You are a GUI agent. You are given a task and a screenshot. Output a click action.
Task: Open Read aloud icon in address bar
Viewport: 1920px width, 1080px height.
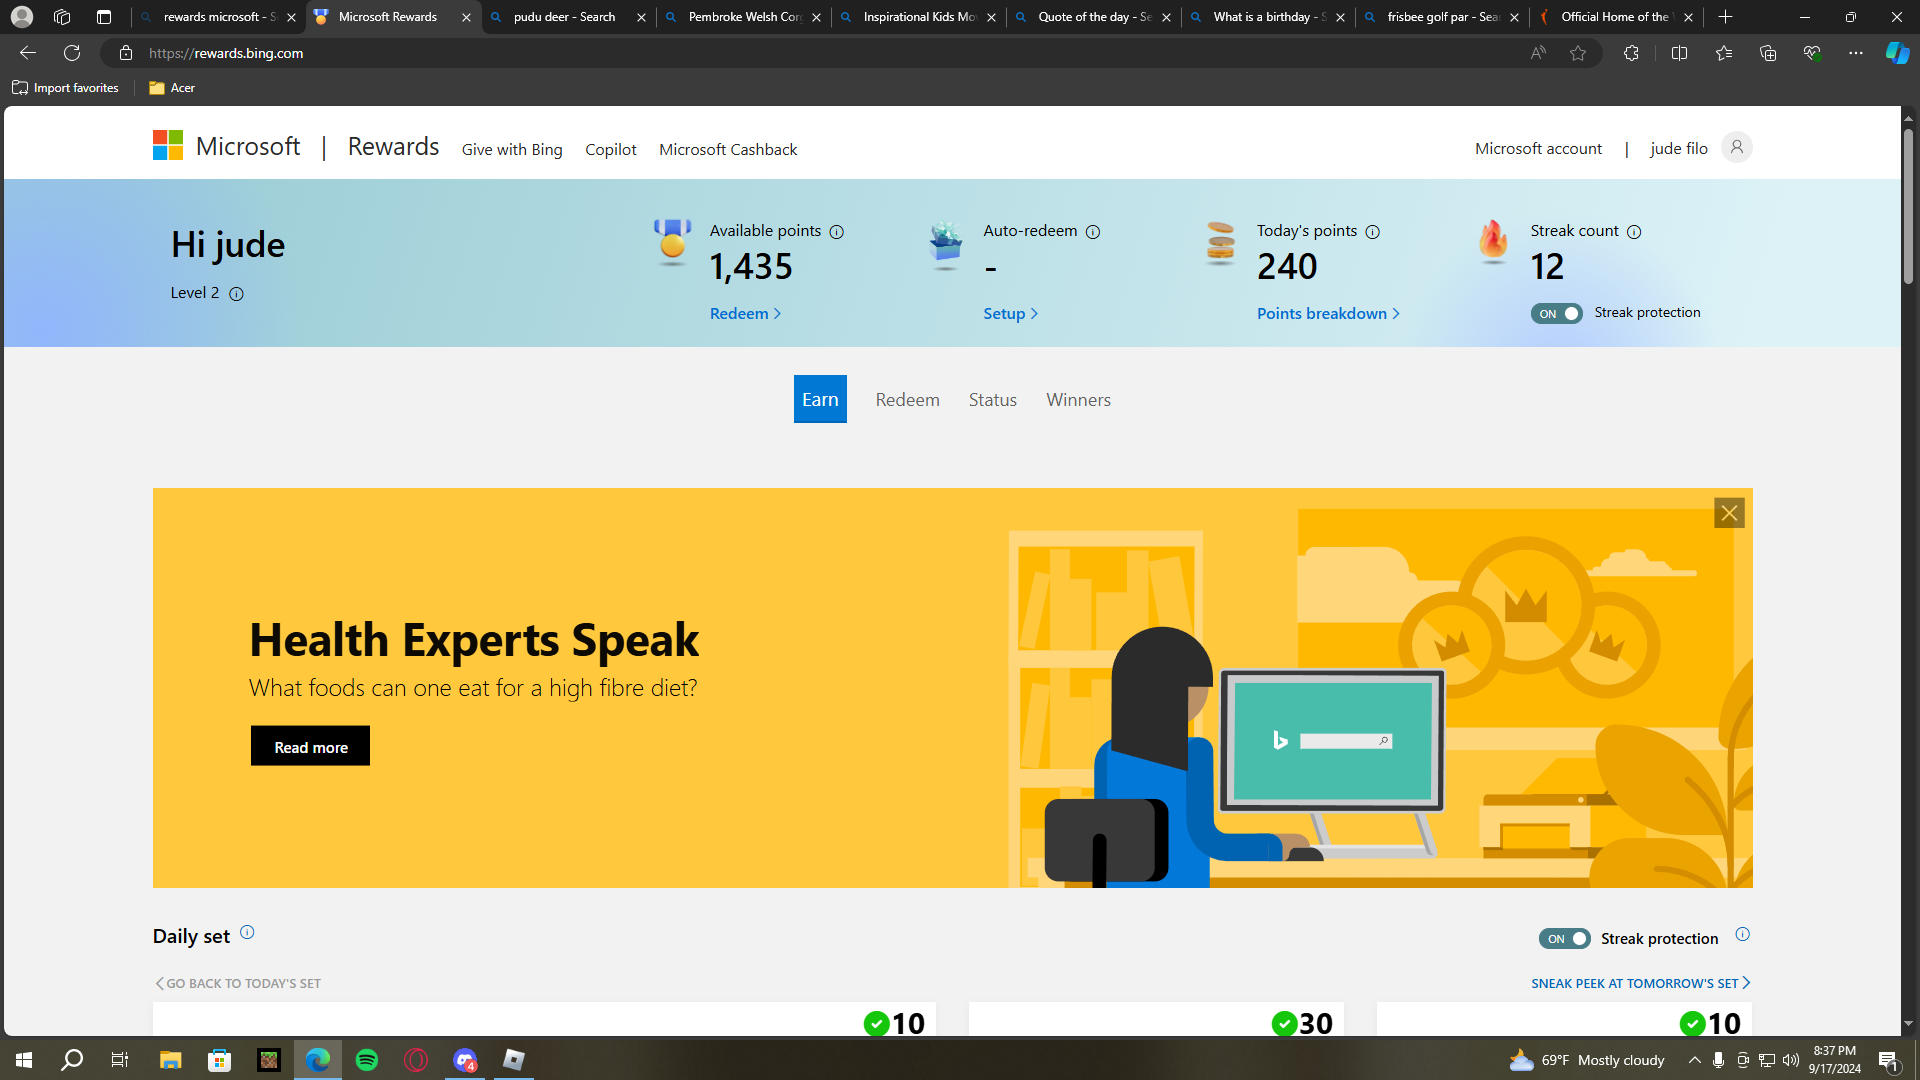[1538, 53]
